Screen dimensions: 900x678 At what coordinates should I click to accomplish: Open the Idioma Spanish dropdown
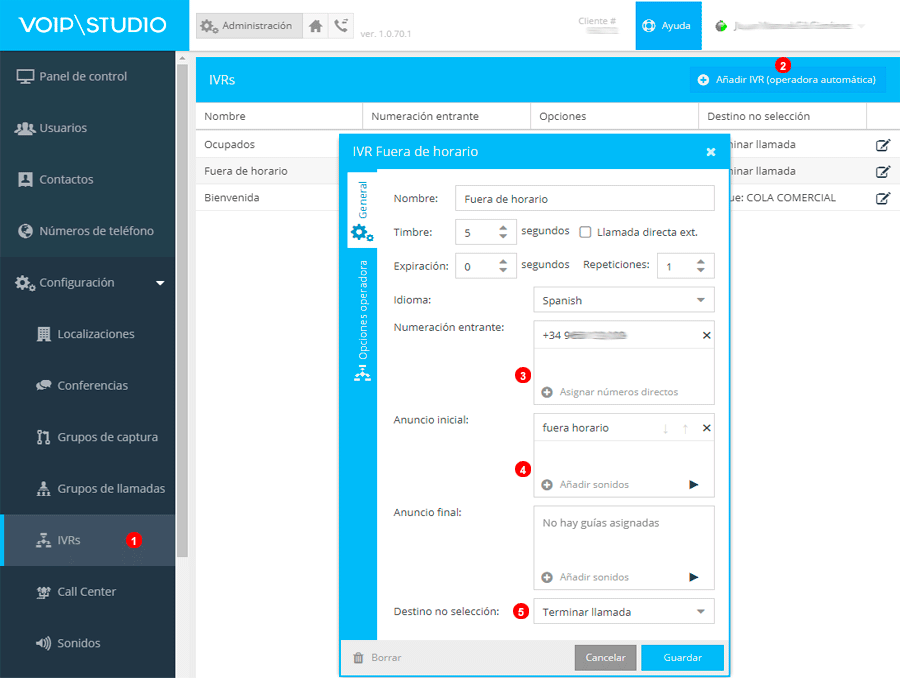pos(624,300)
